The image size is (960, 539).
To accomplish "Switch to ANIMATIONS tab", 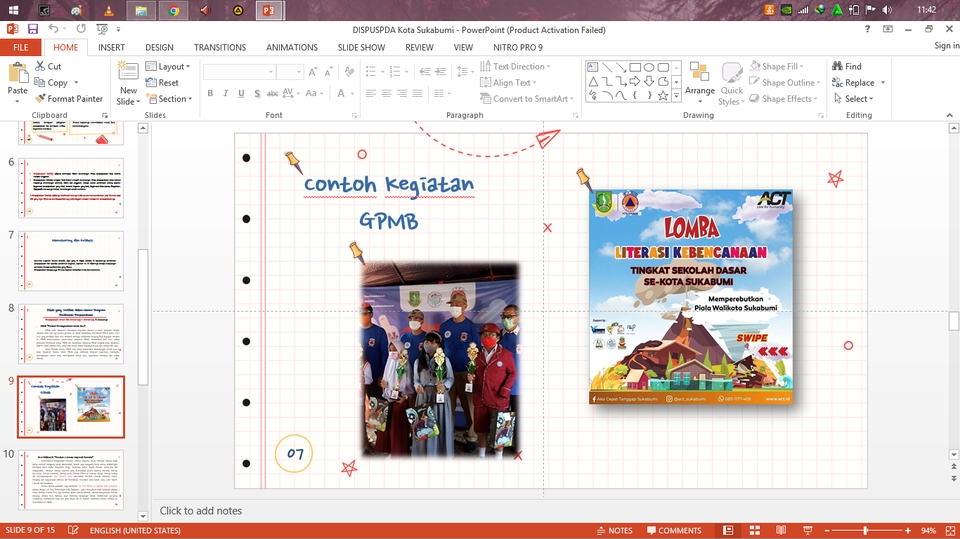I will pos(291,47).
